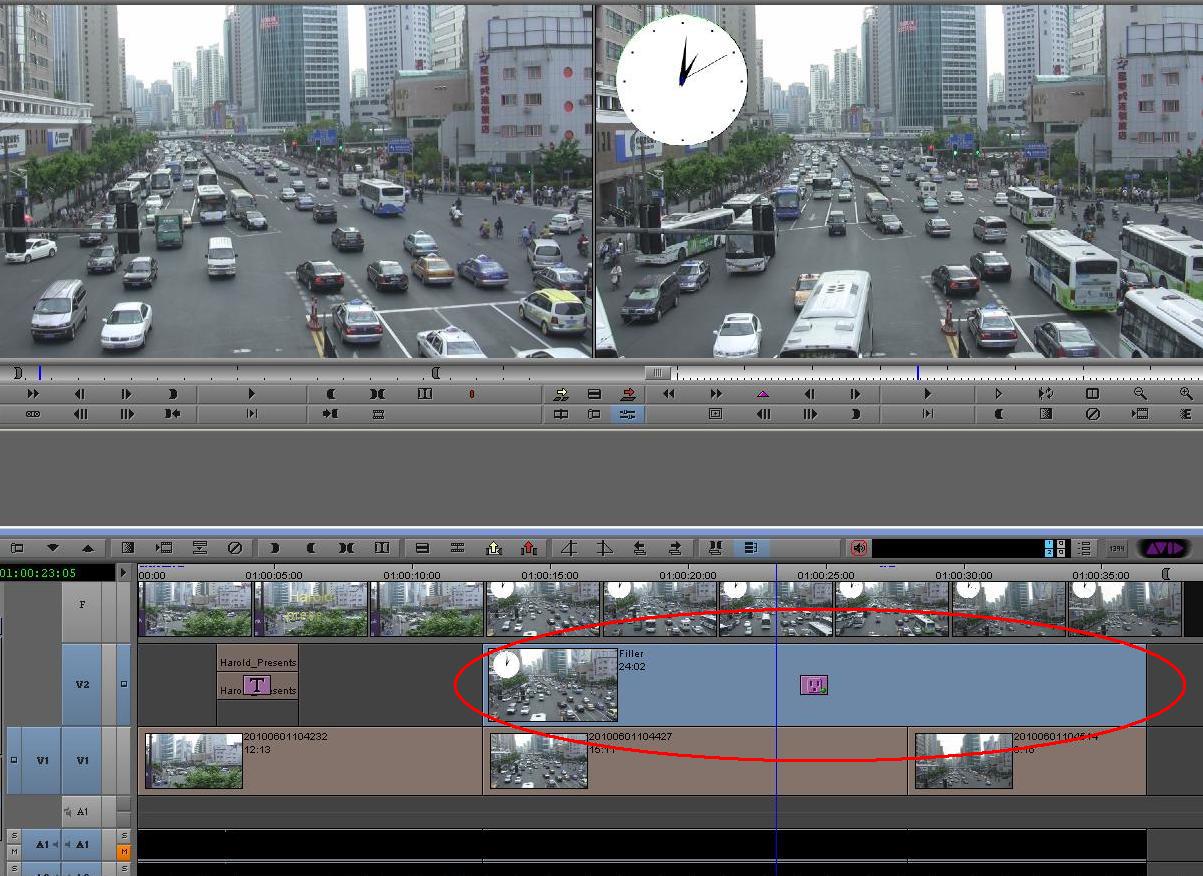Open Effect Mode from record monitor buttons
This screenshot has height=876, width=1203.
1045,414
